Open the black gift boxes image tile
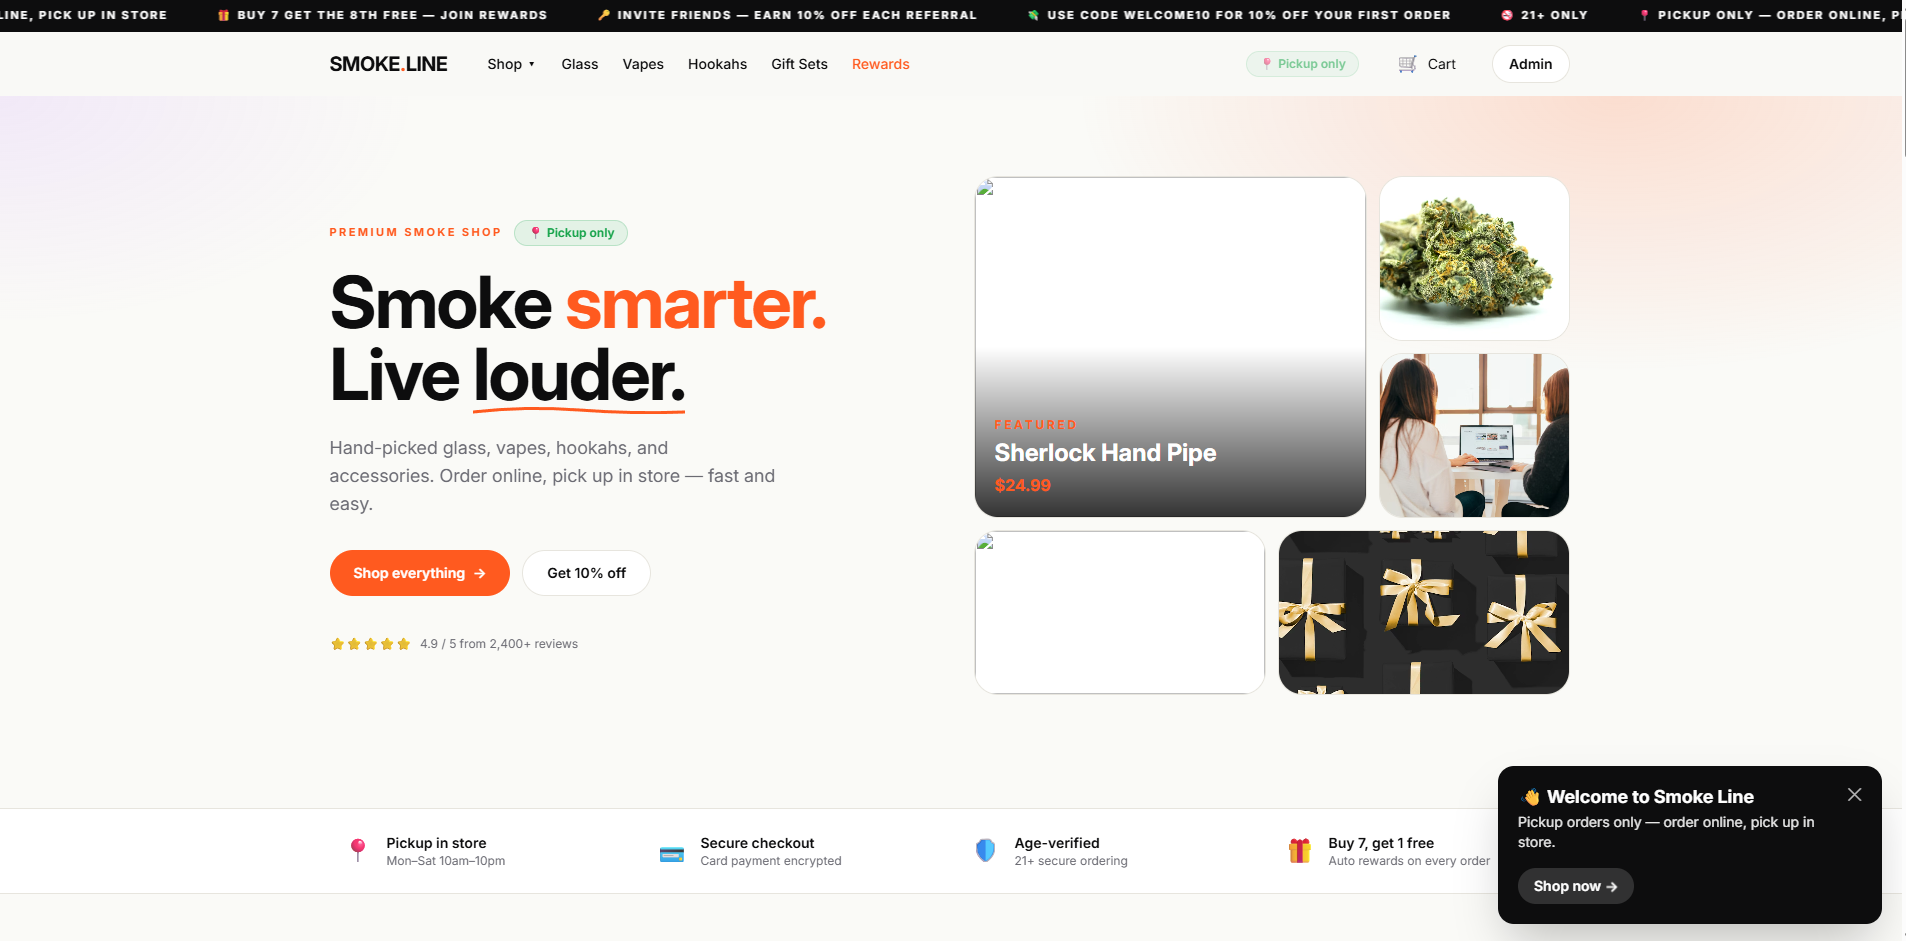This screenshot has height=941, width=1906. pos(1424,612)
